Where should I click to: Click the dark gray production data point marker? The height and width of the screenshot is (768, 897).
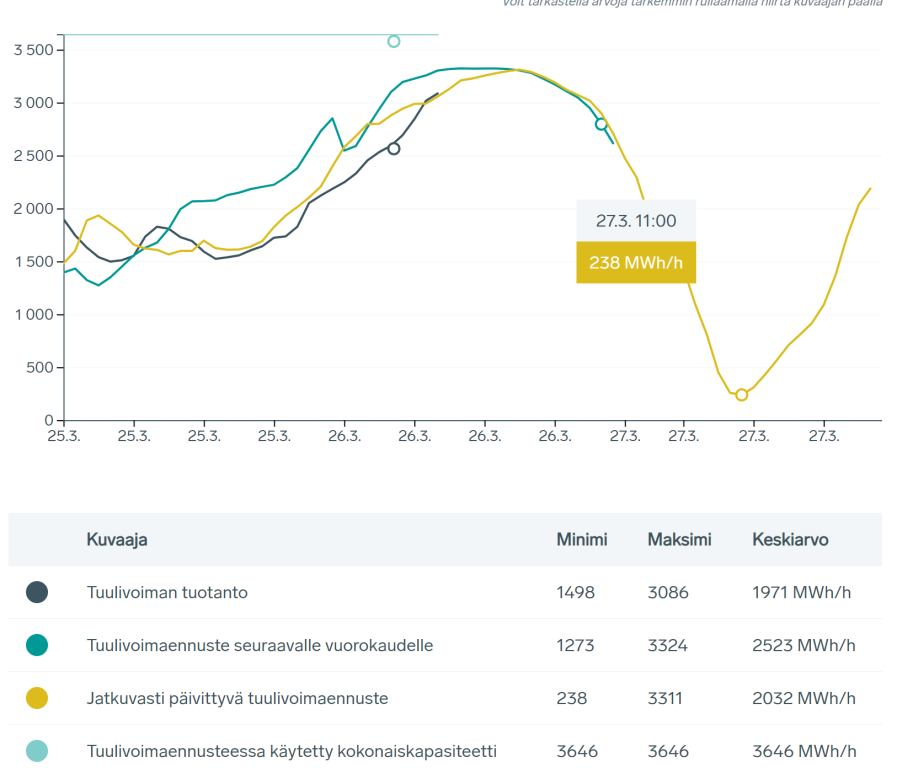point(394,149)
